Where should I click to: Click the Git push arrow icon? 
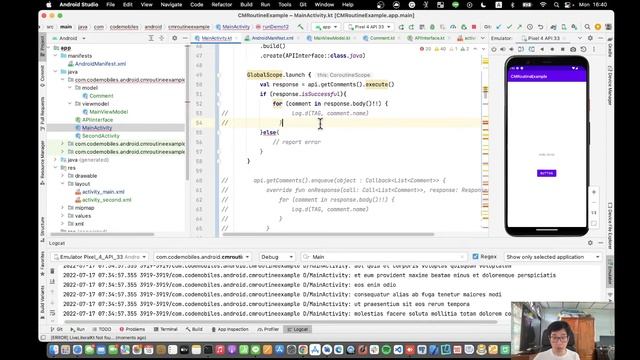pos(519,27)
